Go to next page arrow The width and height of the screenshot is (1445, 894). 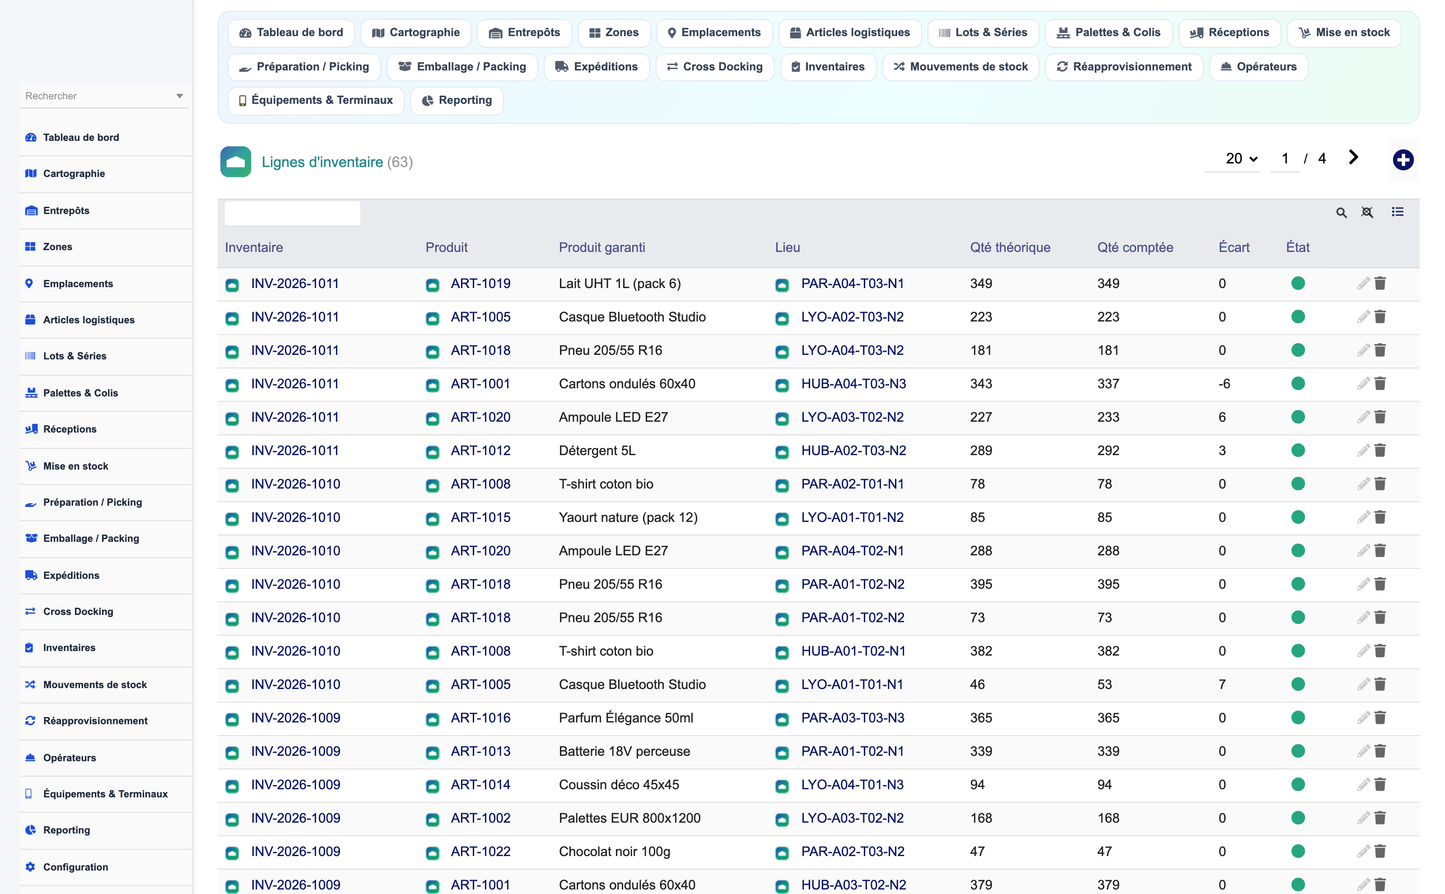1353,157
